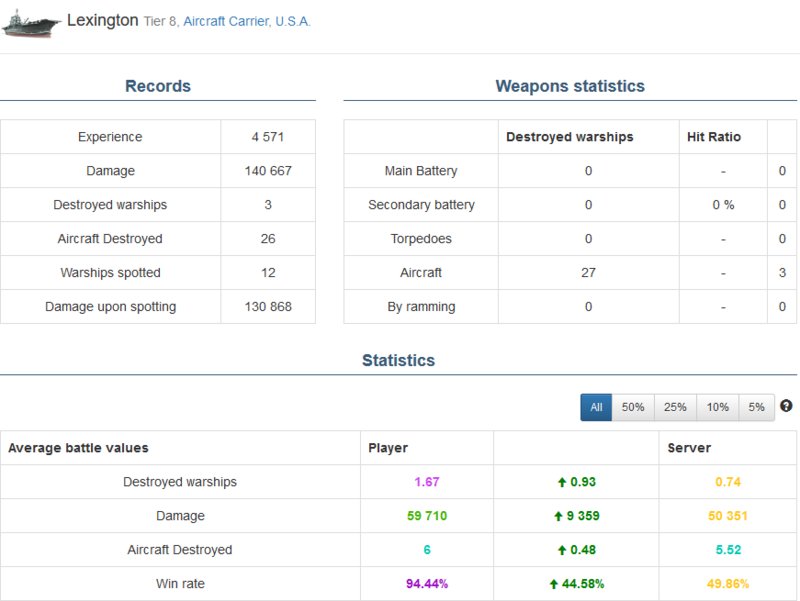Click green up arrow beside 0.48

(563, 550)
